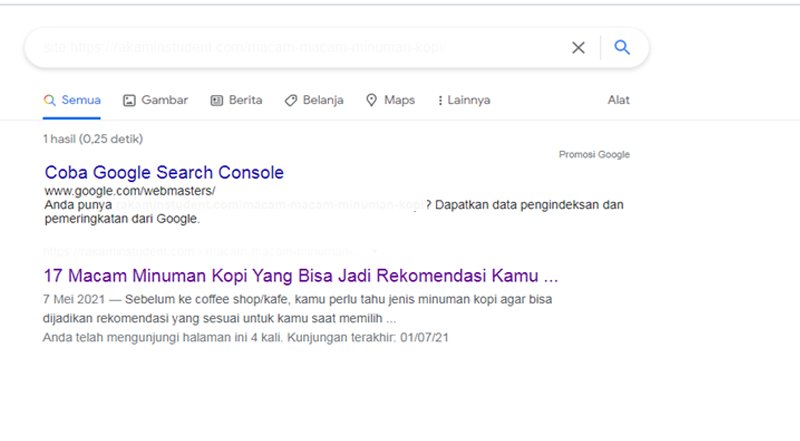Click the blue magnifier search icon
The width and height of the screenshot is (800, 441).
[622, 47]
